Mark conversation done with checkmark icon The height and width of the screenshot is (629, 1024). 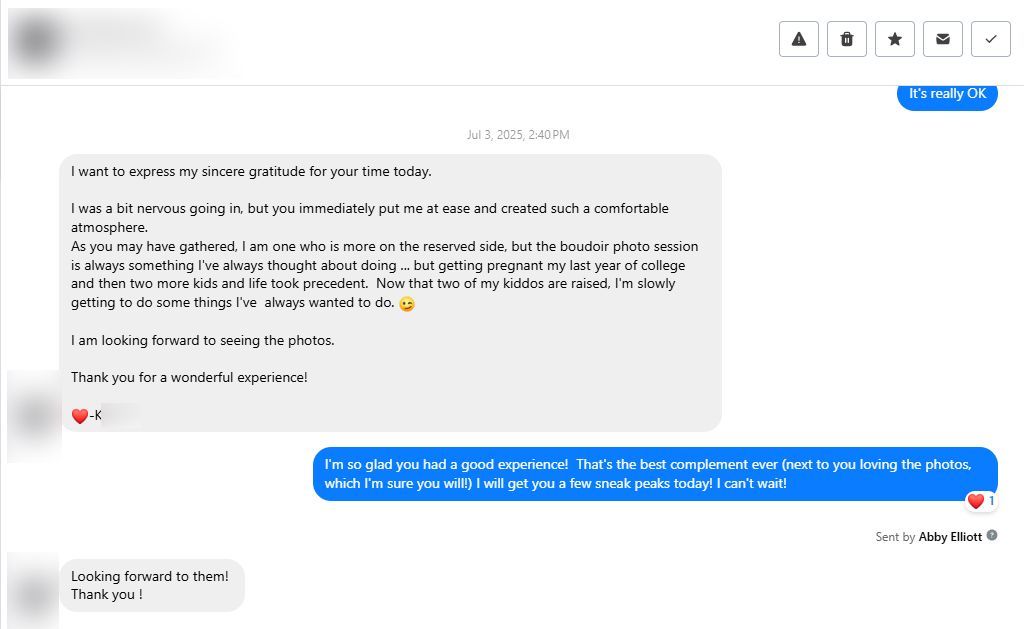[x=991, y=39]
